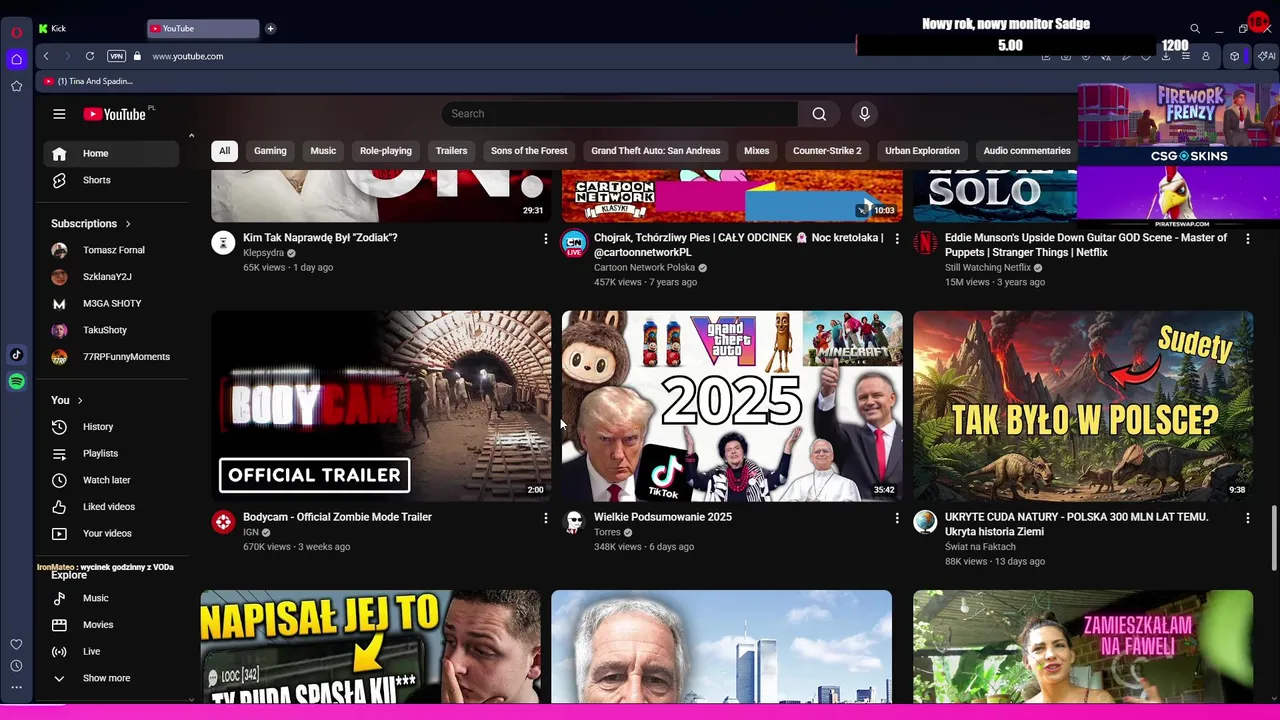
Task: Open Watch later list
Action: pyautogui.click(x=111, y=480)
